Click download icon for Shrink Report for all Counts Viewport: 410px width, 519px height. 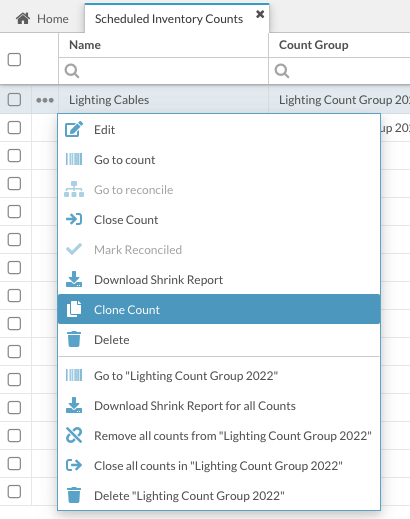pos(74,405)
